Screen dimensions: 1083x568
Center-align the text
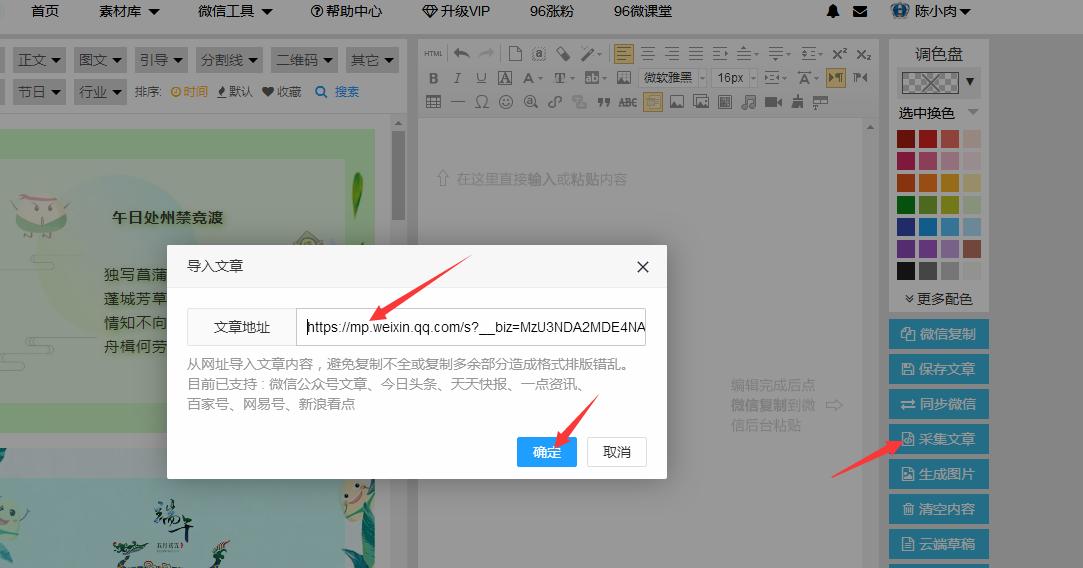[648, 53]
